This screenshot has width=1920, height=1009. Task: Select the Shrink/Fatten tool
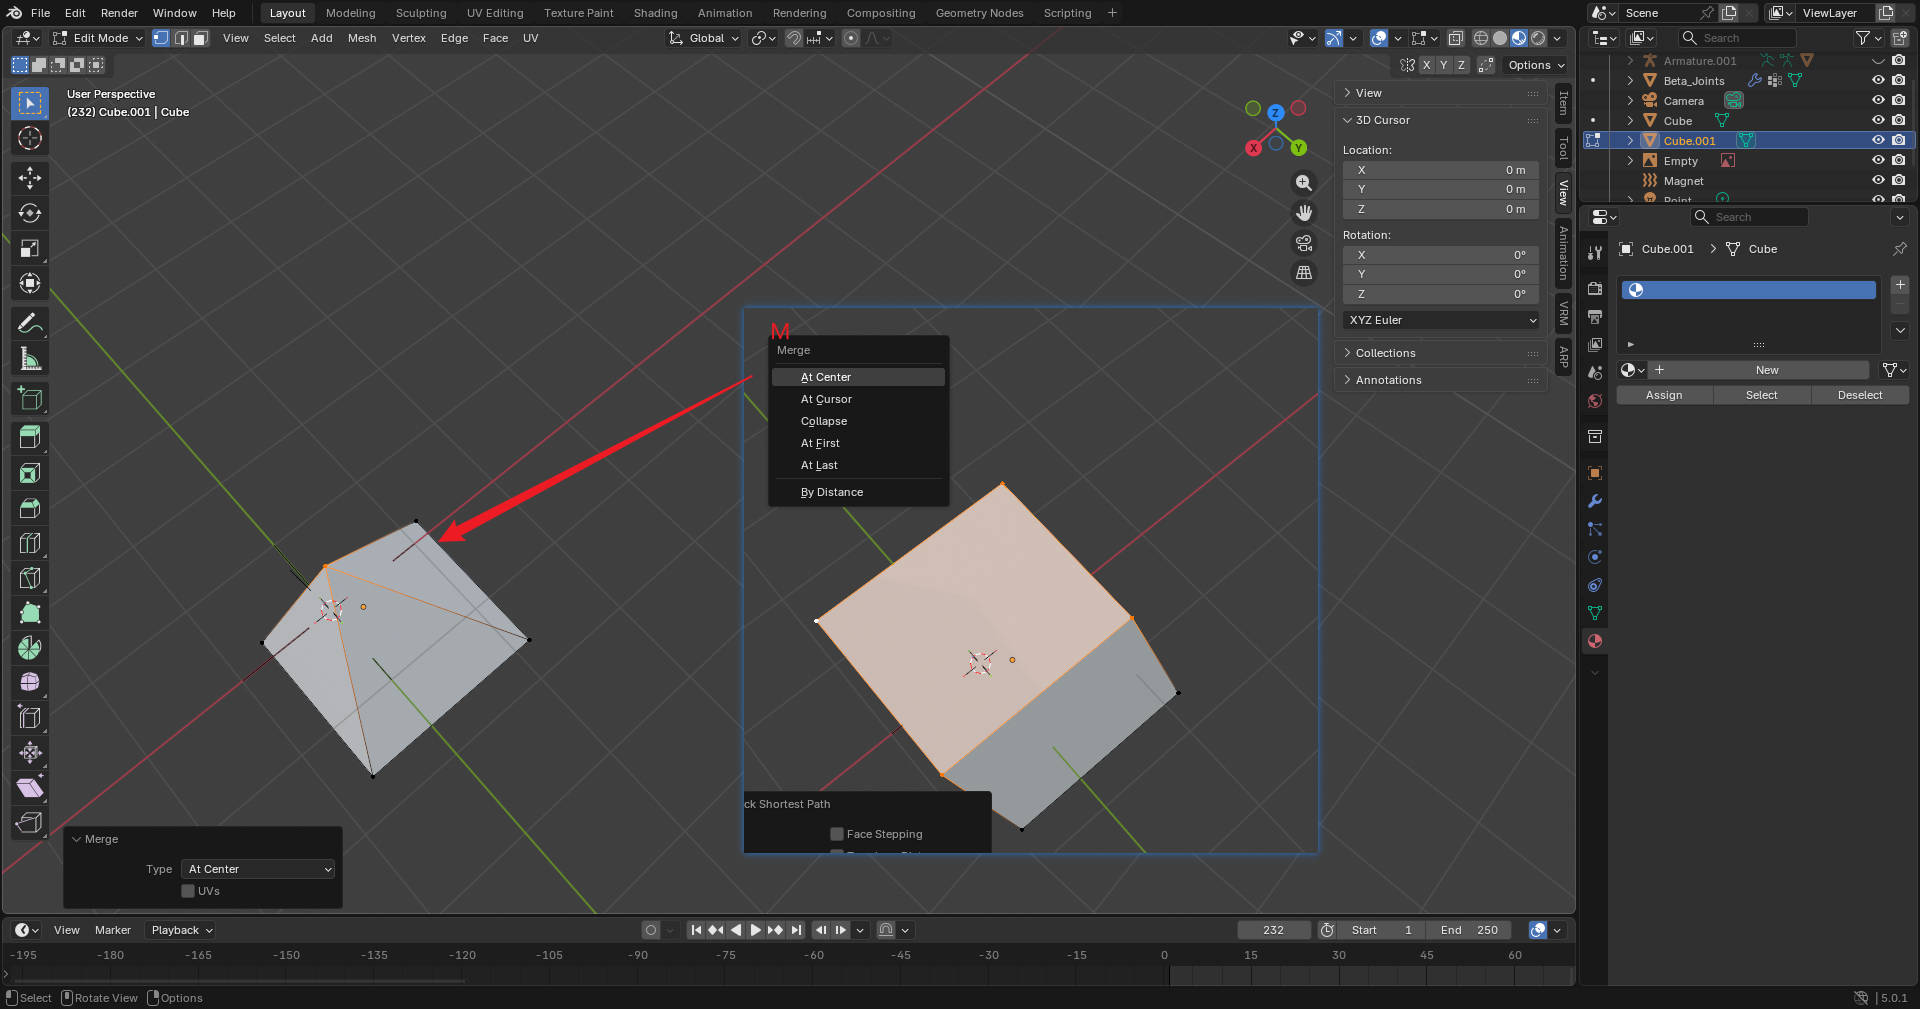click(30, 752)
